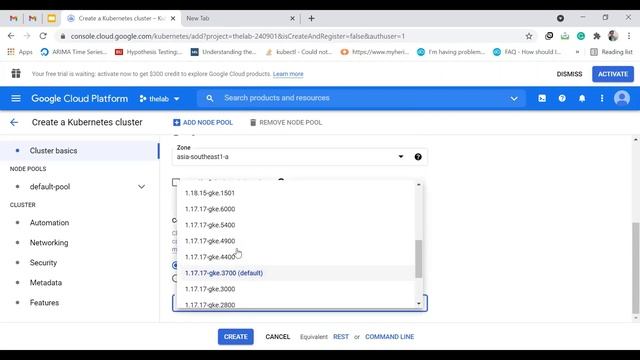Click the ACTIVATE button

click(613, 74)
